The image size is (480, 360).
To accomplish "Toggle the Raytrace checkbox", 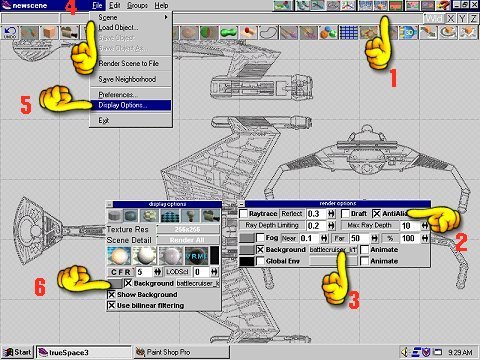I will 243,213.
